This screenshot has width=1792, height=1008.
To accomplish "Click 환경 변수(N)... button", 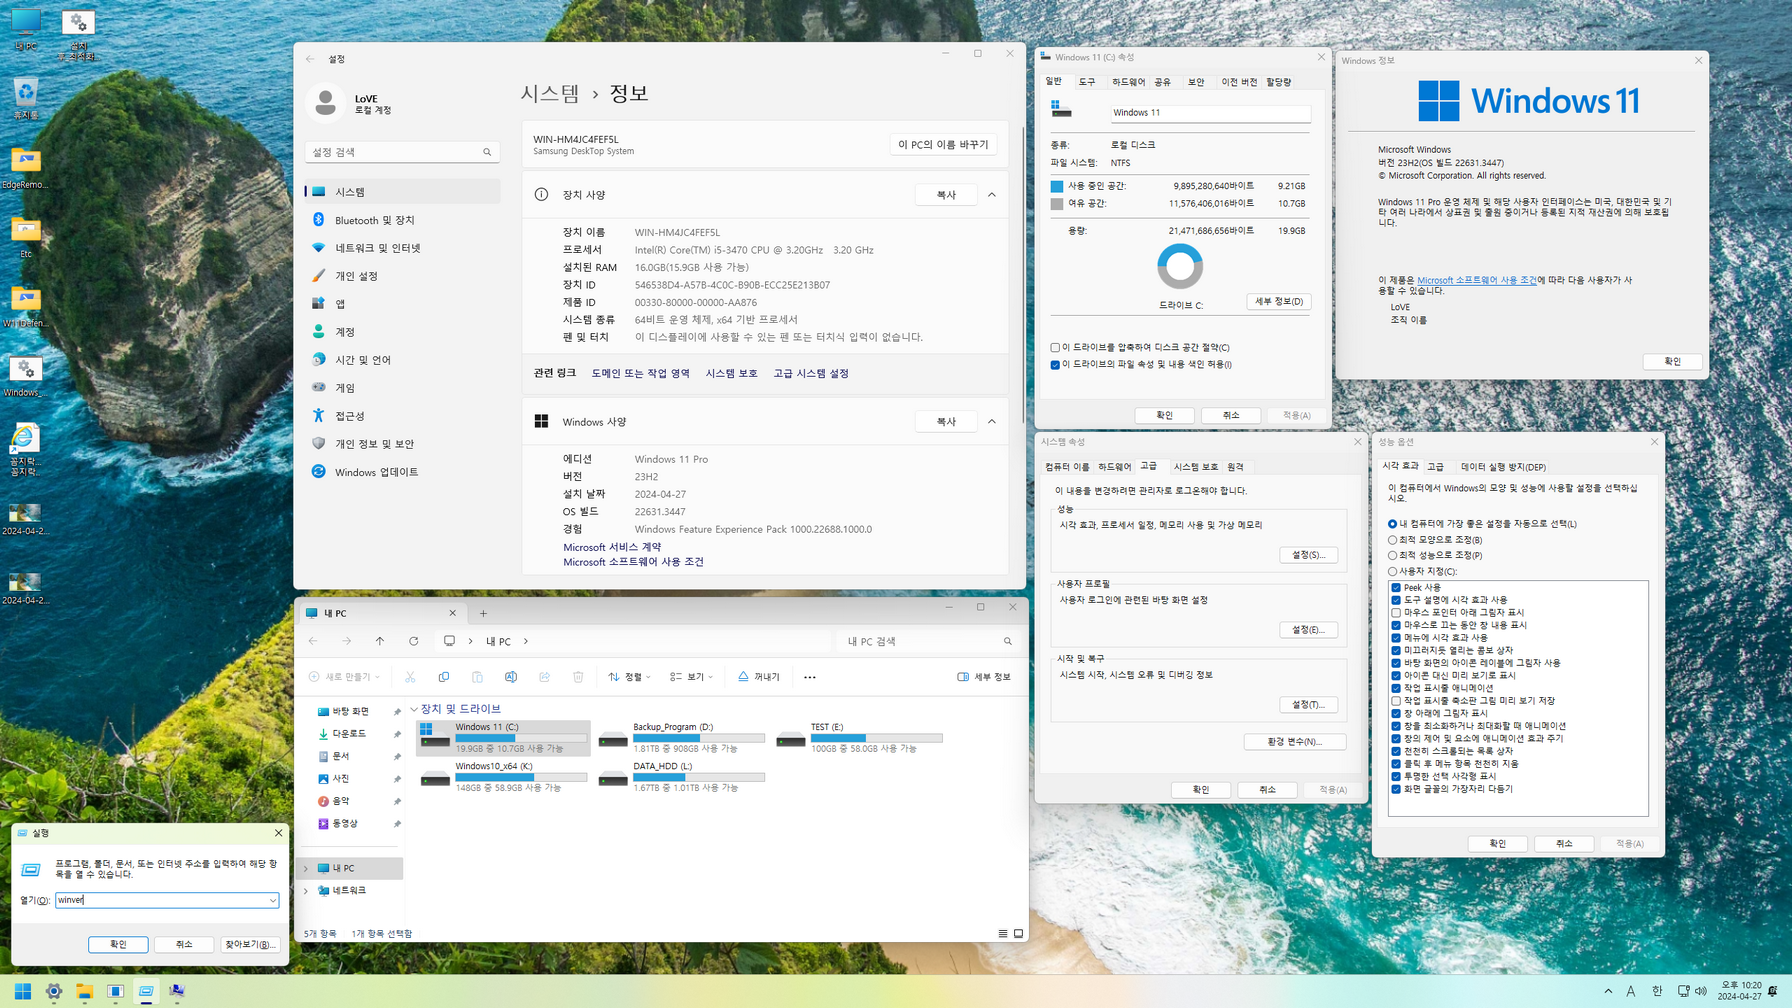I will point(1295,742).
